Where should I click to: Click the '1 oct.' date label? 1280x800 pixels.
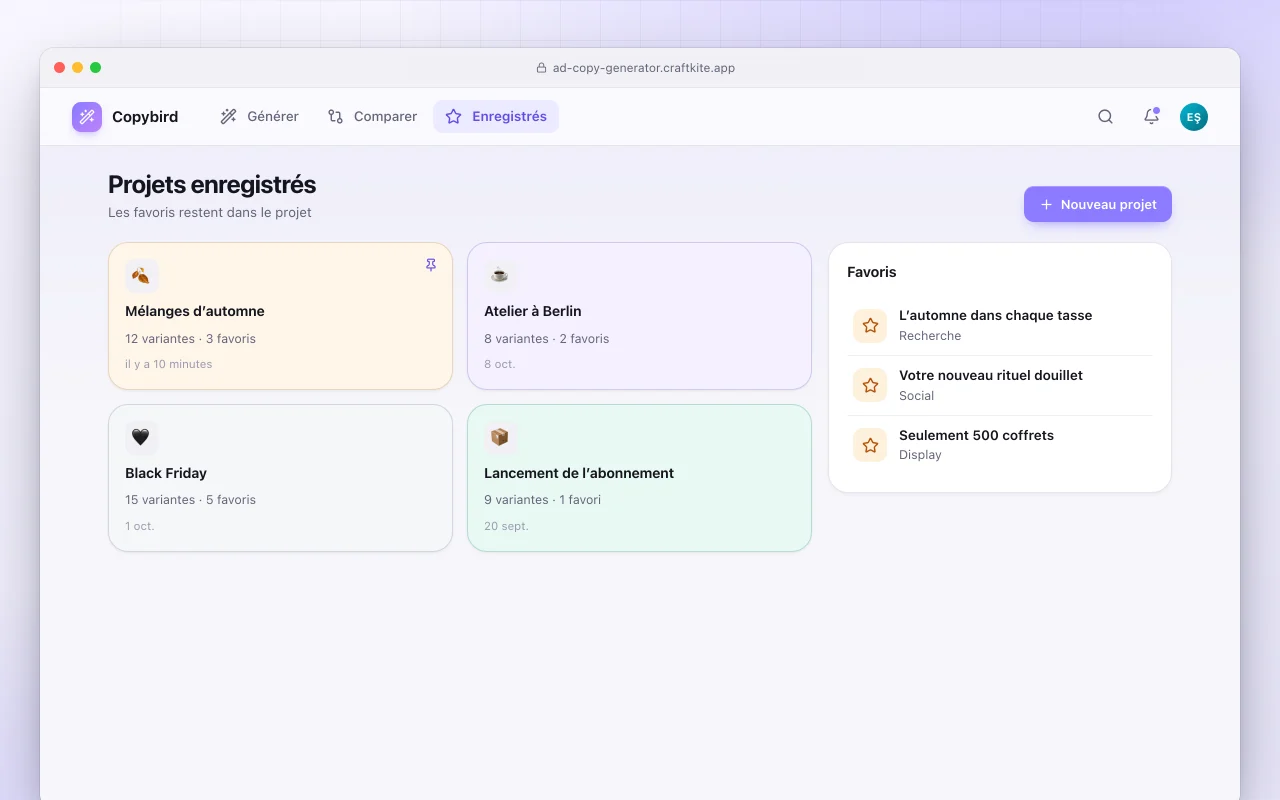tap(140, 526)
